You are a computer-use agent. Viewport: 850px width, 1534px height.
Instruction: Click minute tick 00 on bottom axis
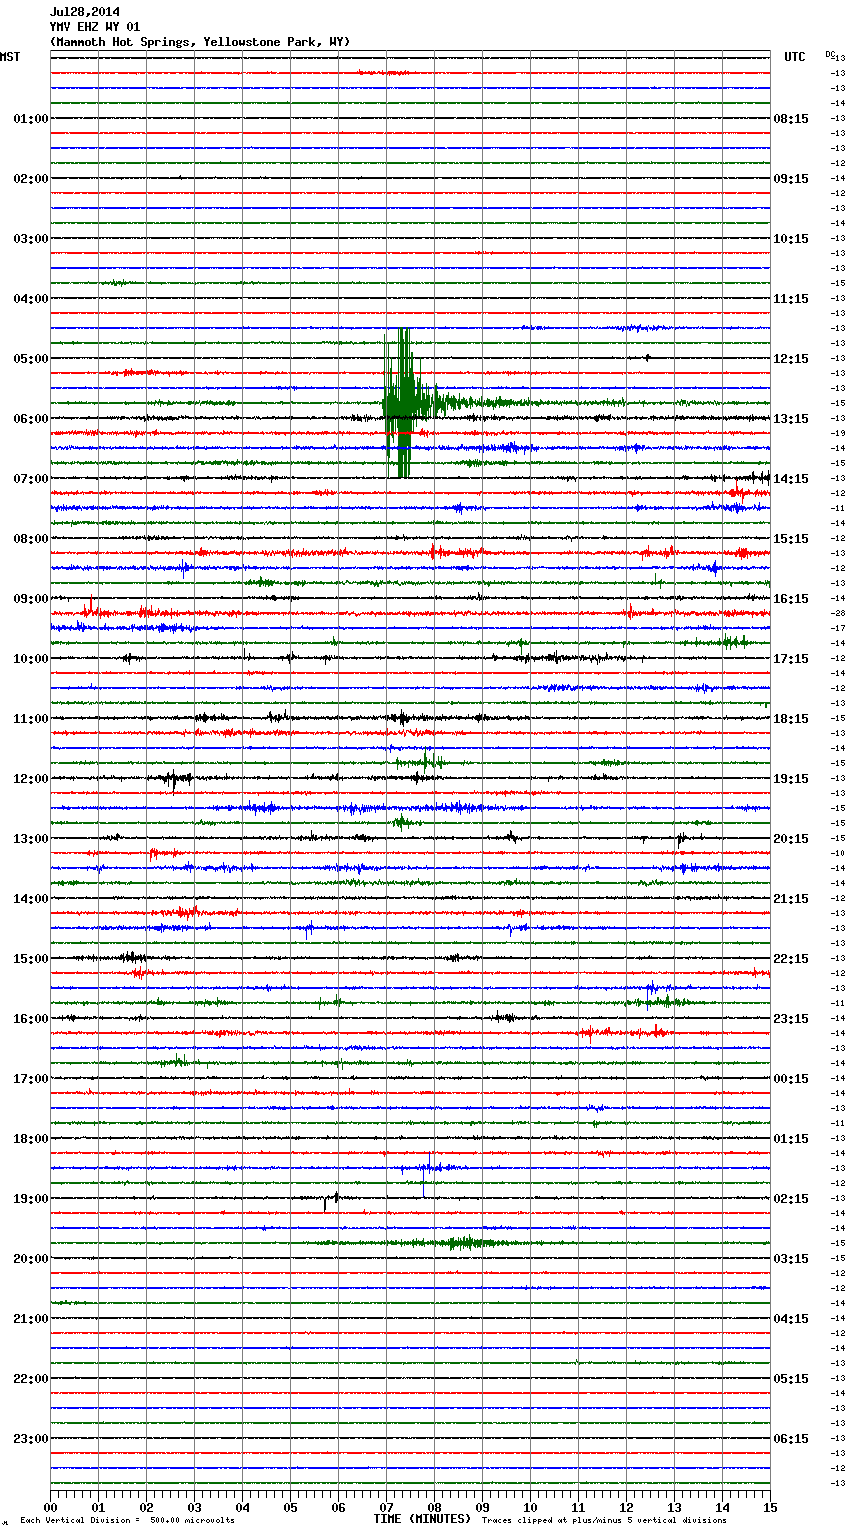coord(50,1507)
